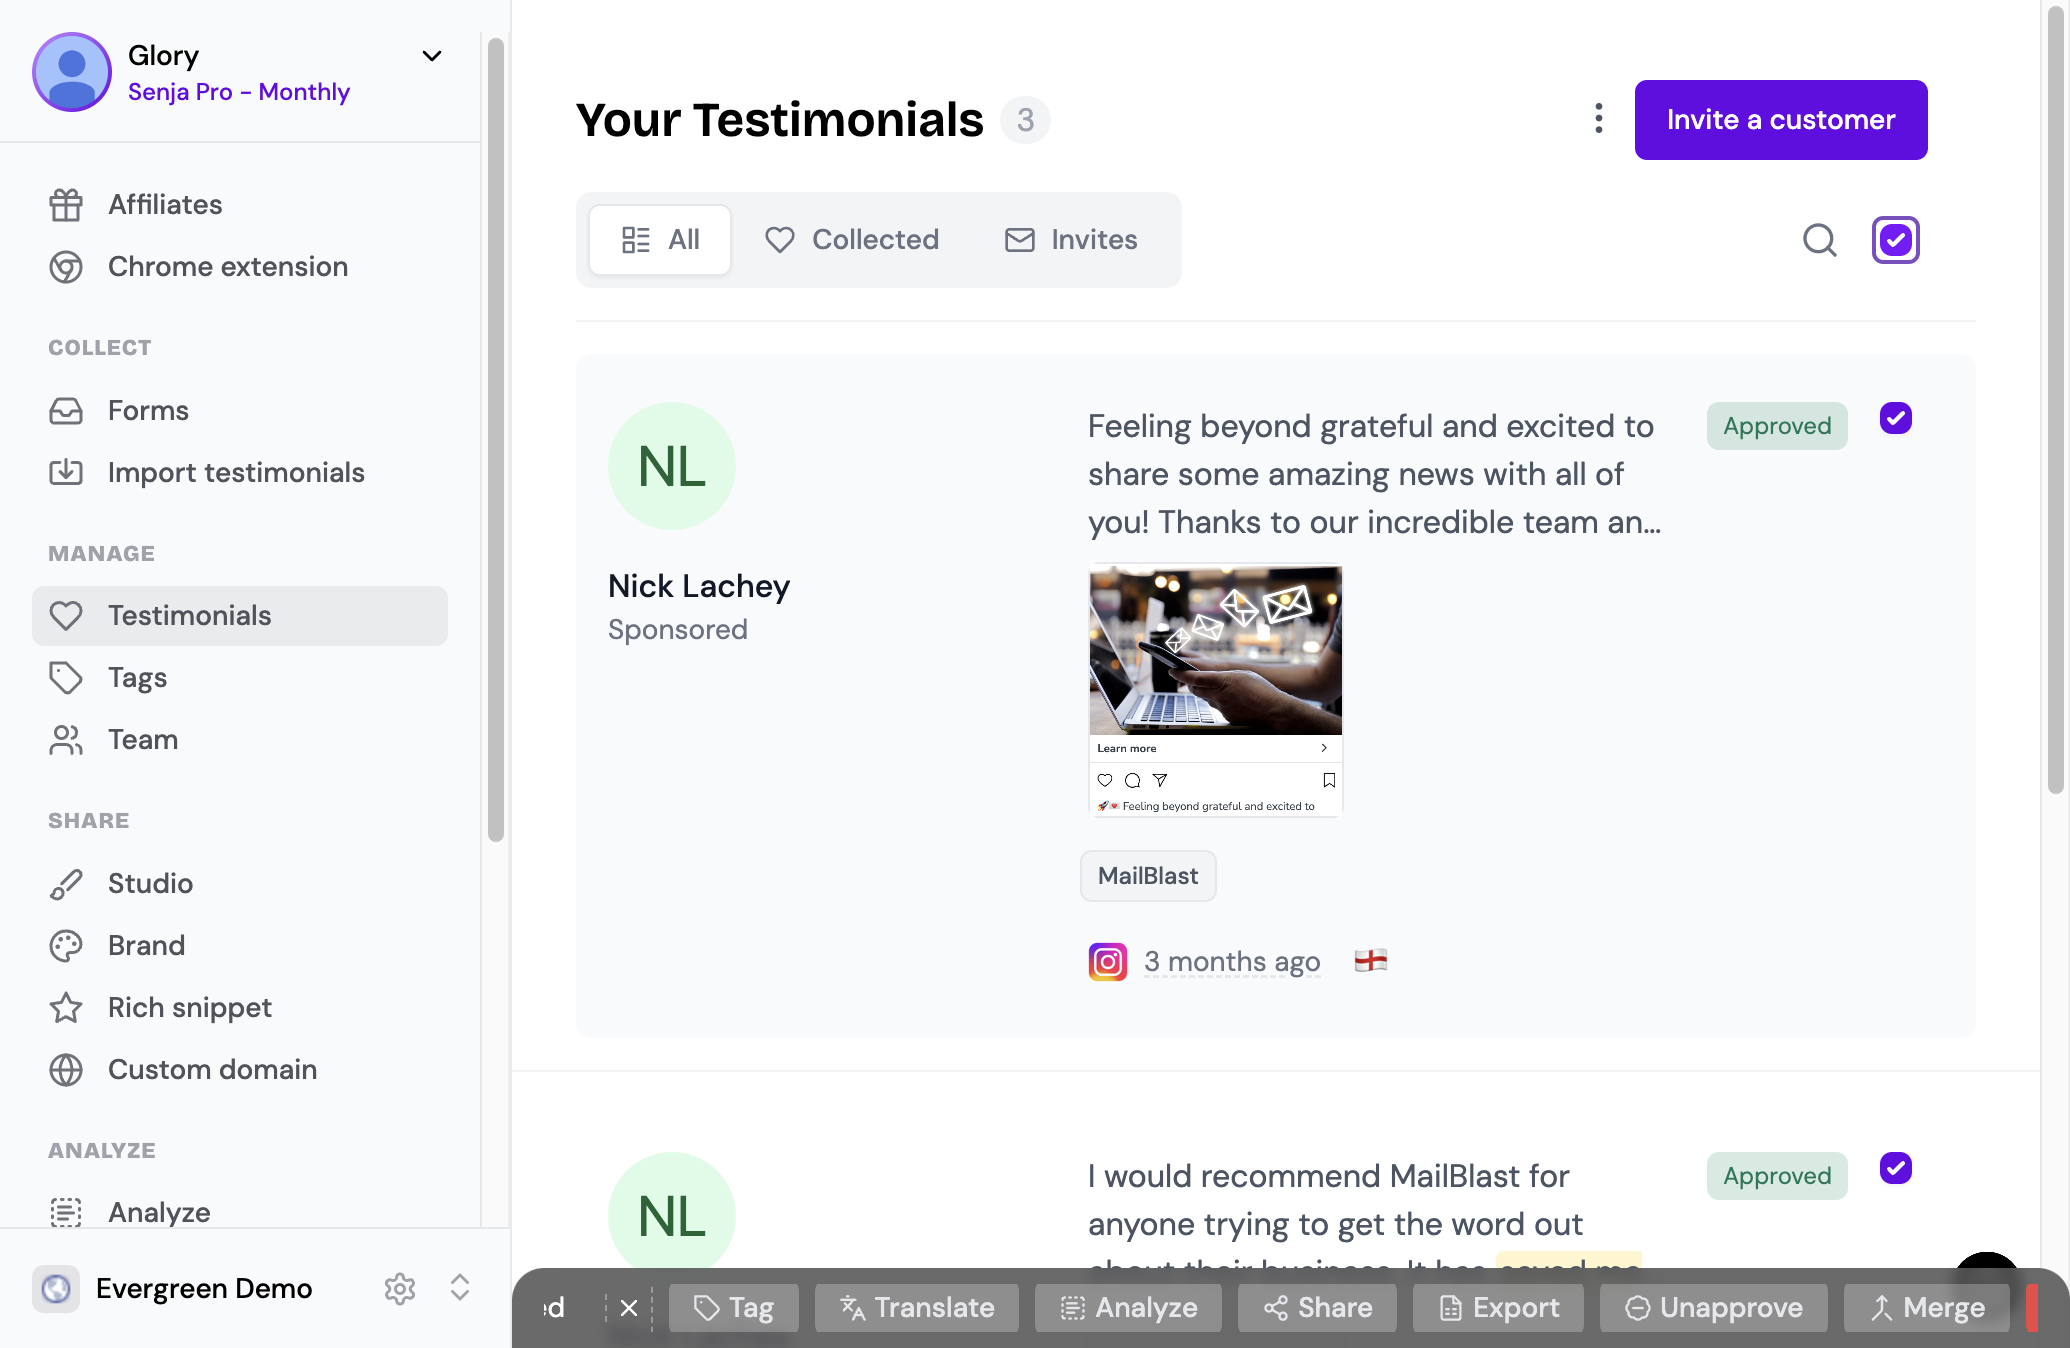Click the Evergreen Demo project logo
Viewport: 2070px width, 1348px height.
click(56, 1288)
